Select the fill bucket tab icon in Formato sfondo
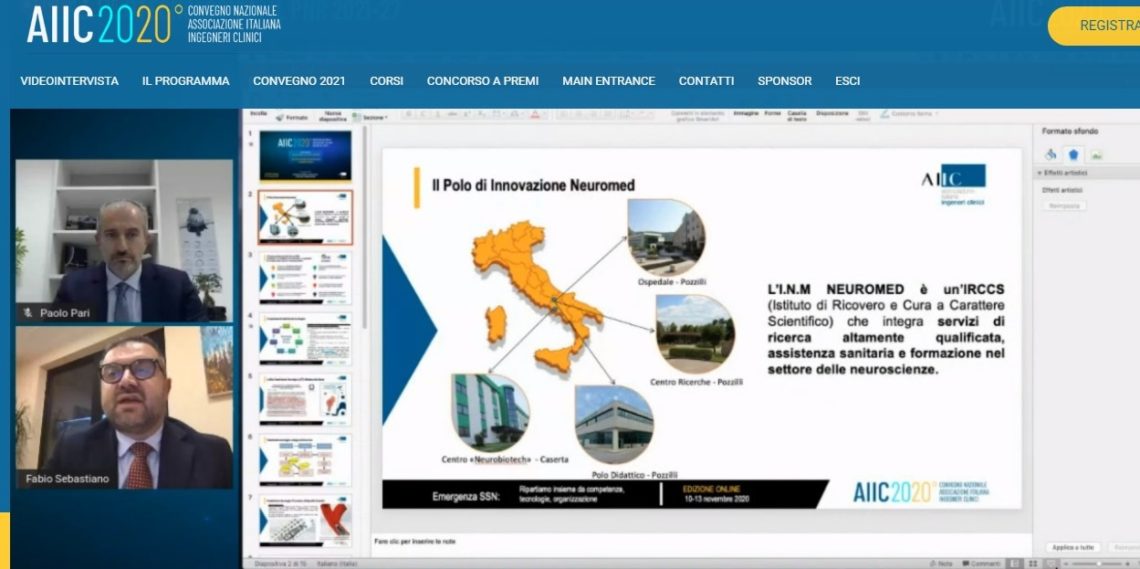Image resolution: width=1140 pixels, height=569 pixels. tap(1050, 155)
